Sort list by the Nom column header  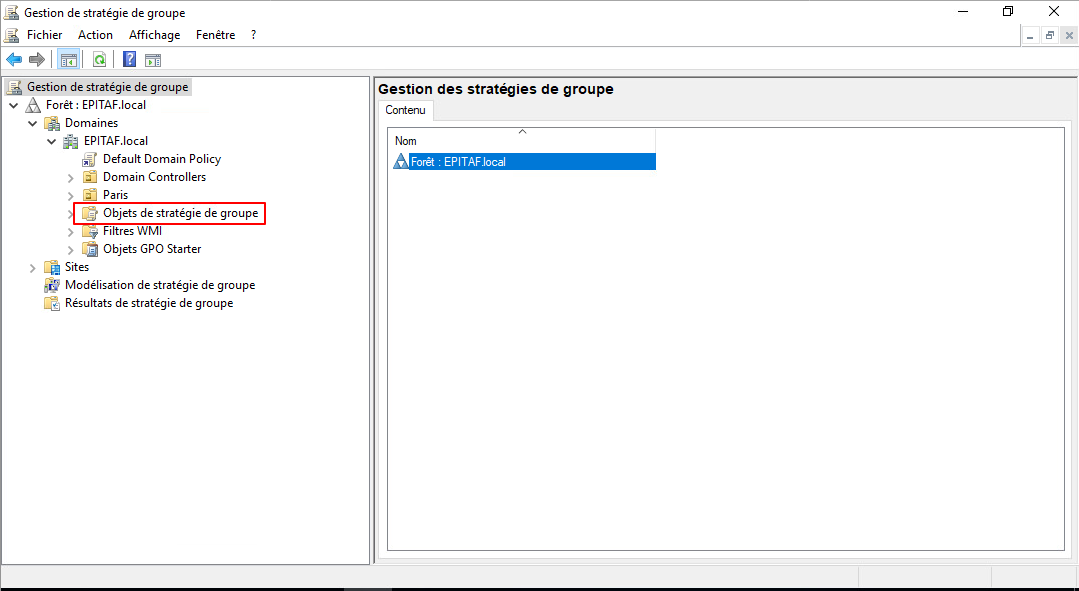(520, 141)
